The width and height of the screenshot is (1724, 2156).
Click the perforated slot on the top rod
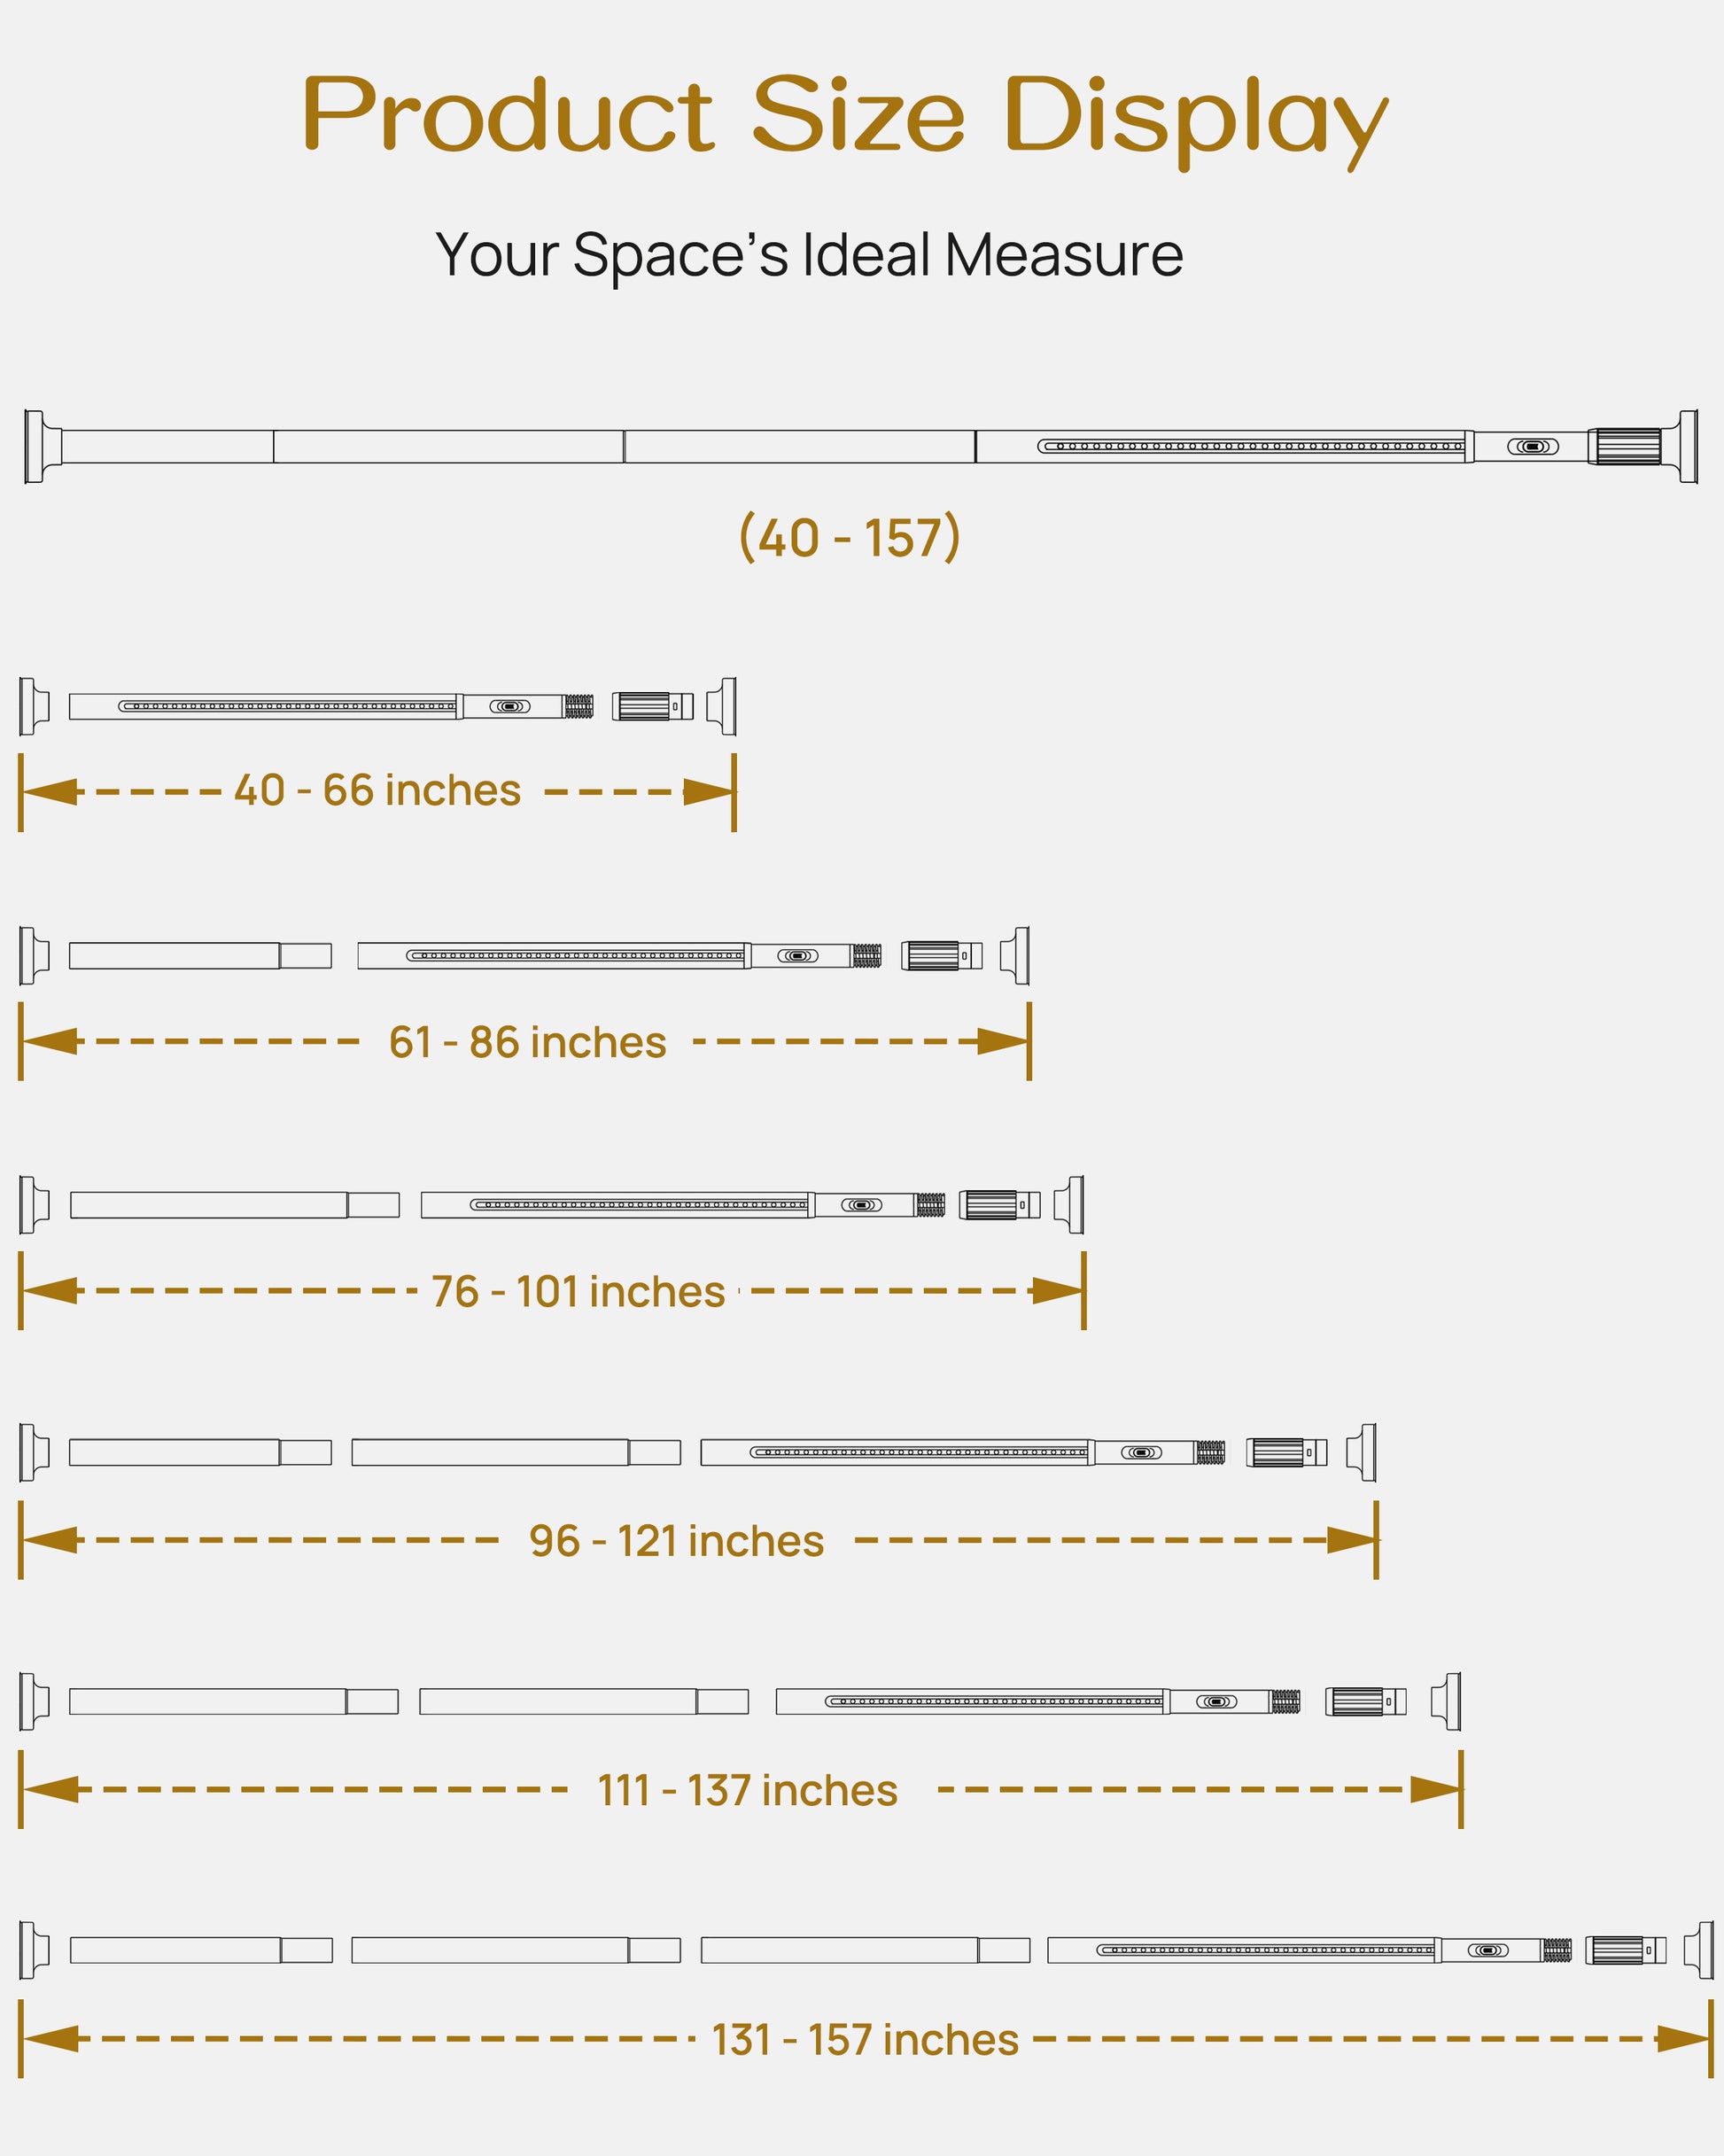[x=1250, y=446]
